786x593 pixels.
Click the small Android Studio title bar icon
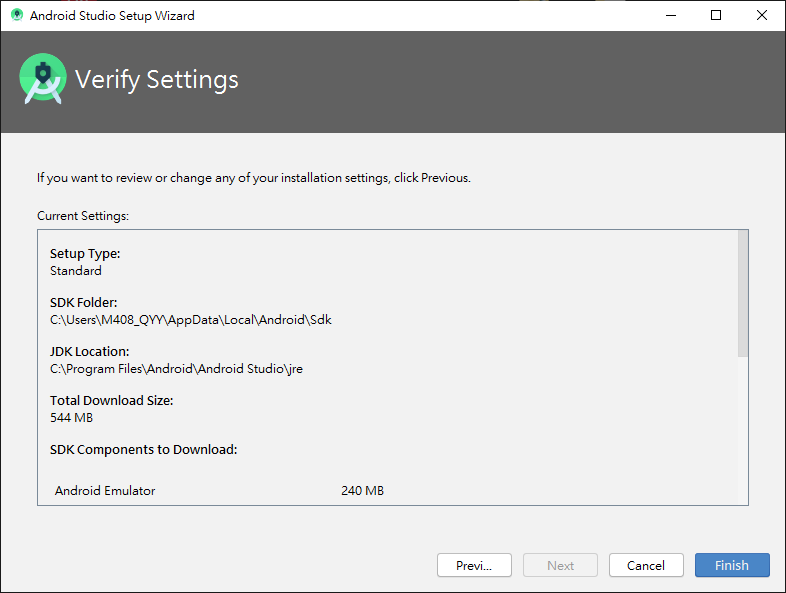tap(17, 15)
